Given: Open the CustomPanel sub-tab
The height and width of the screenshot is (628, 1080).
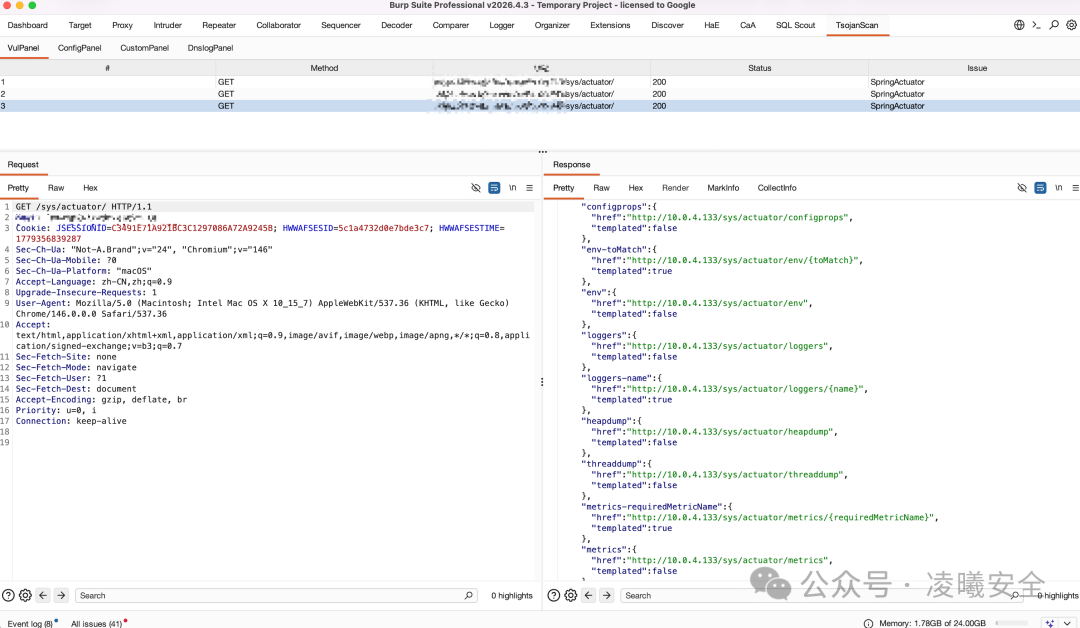Looking at the screenshot, I should tap(145, 48).
